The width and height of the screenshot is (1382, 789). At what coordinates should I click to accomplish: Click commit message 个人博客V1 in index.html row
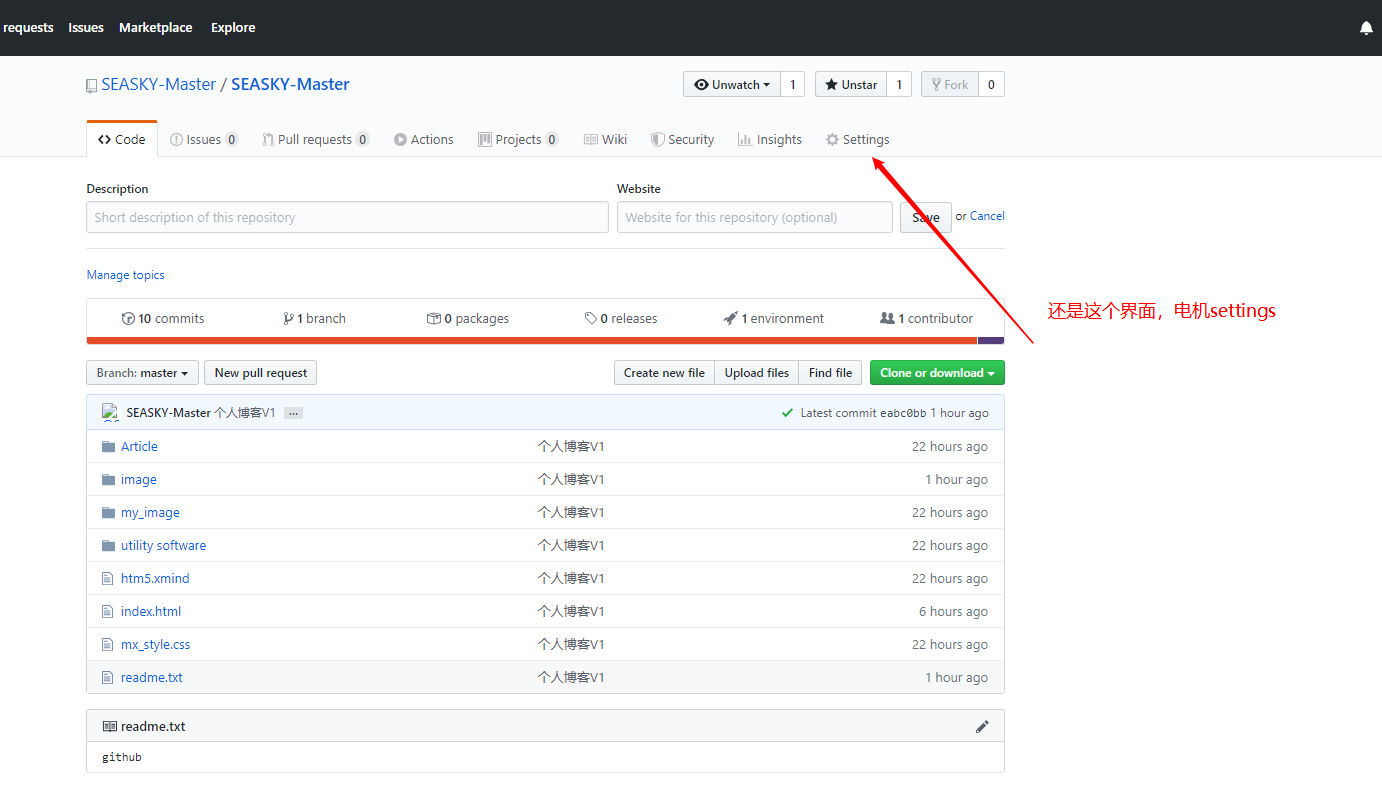pyautogui.click(x=571, y=612)
